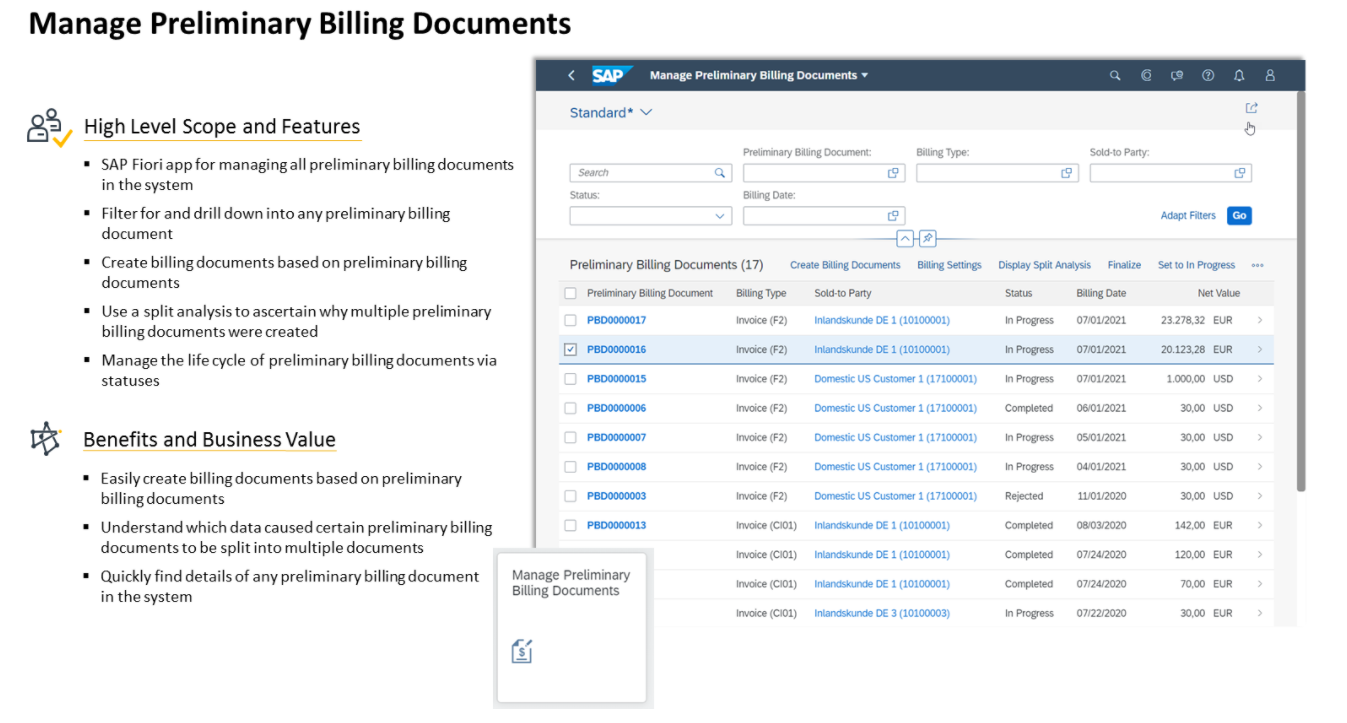The width and height of the screenshot is (1347, 723).
Task: Collapse the filter bar with the up chevron
Action: 905,238
